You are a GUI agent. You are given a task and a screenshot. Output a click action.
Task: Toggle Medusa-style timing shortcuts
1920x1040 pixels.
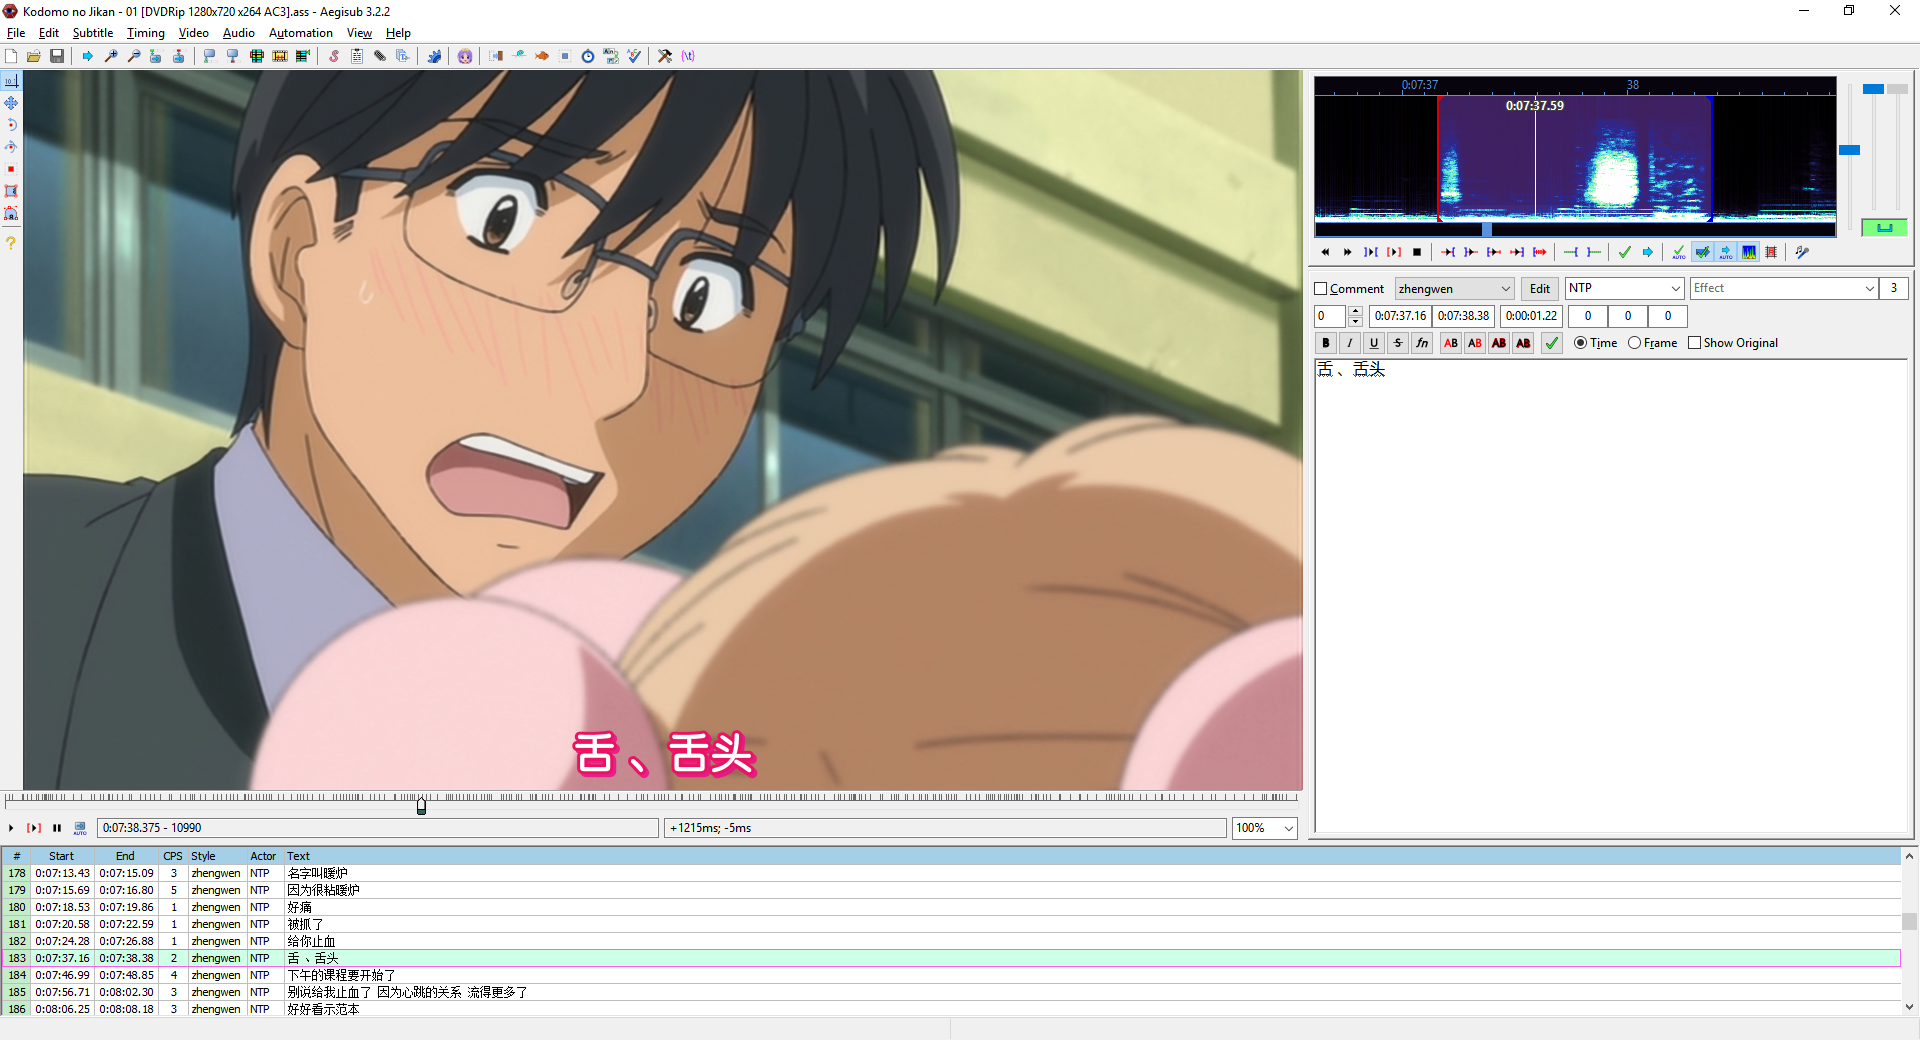pos(1771,252)
